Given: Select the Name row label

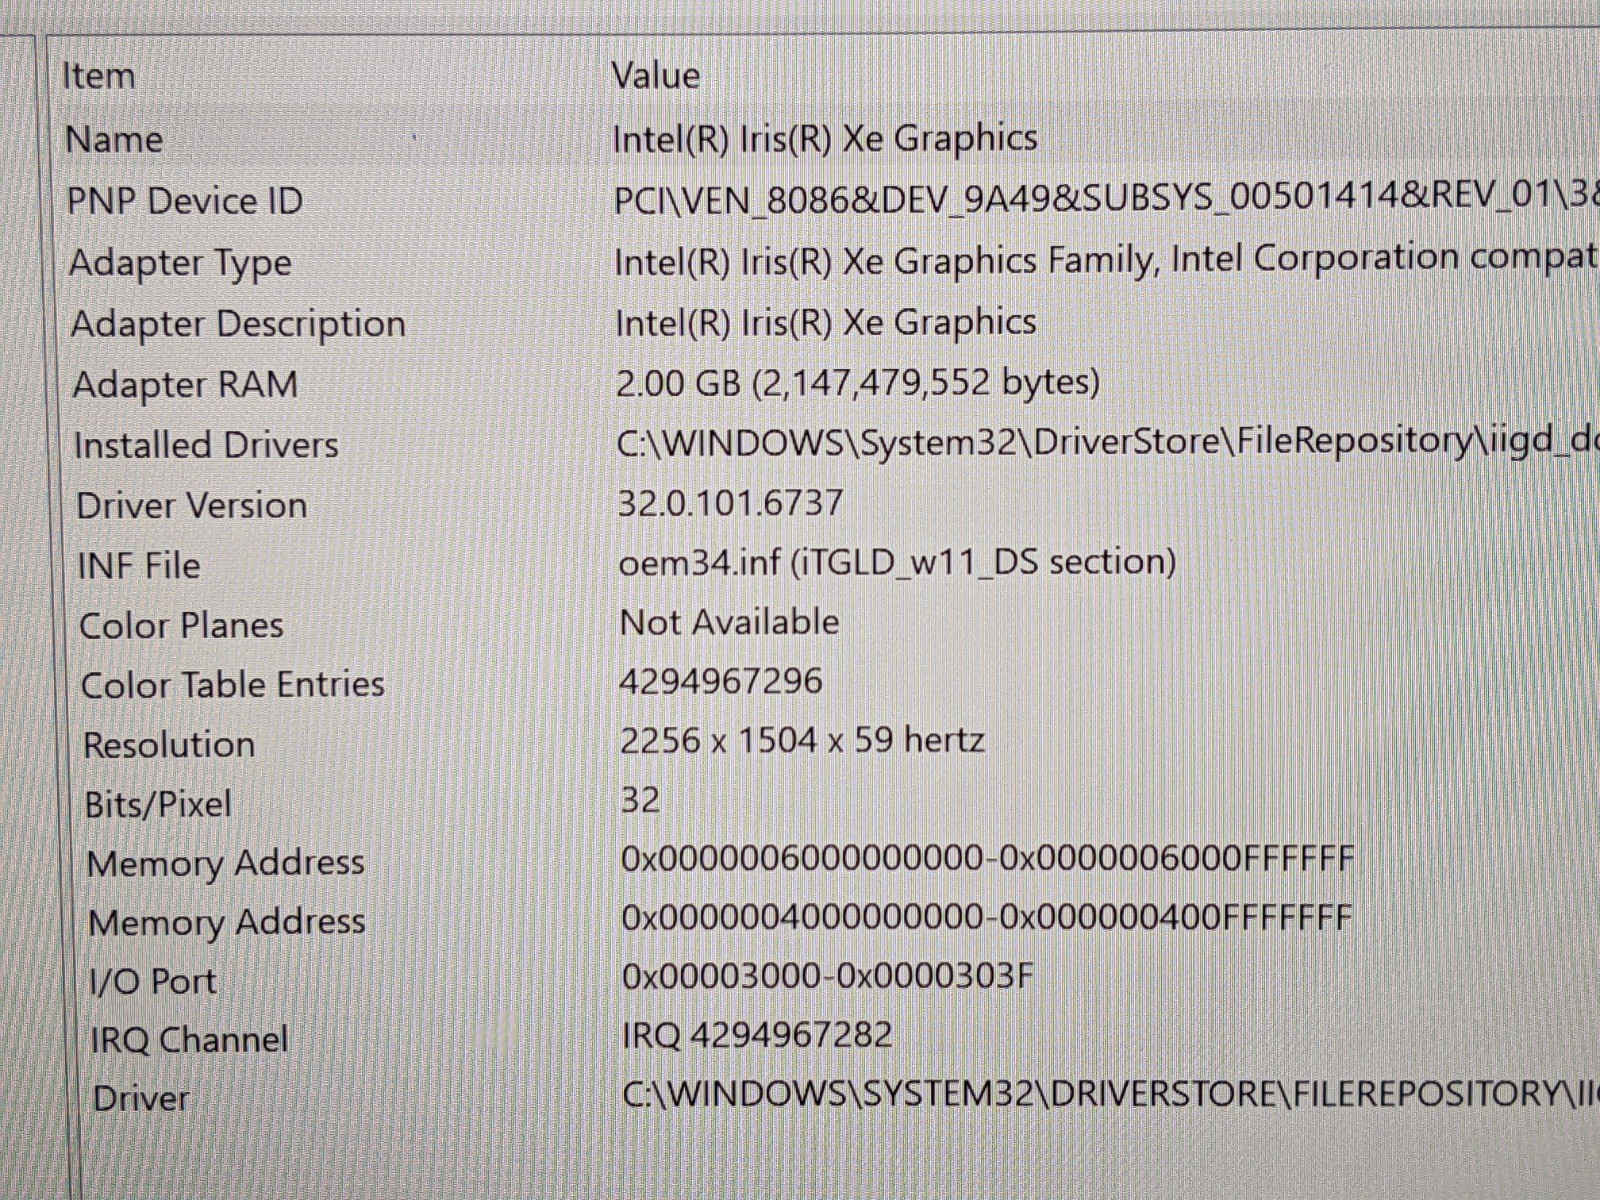Looking at the screenshot, I should click(114, 139).
